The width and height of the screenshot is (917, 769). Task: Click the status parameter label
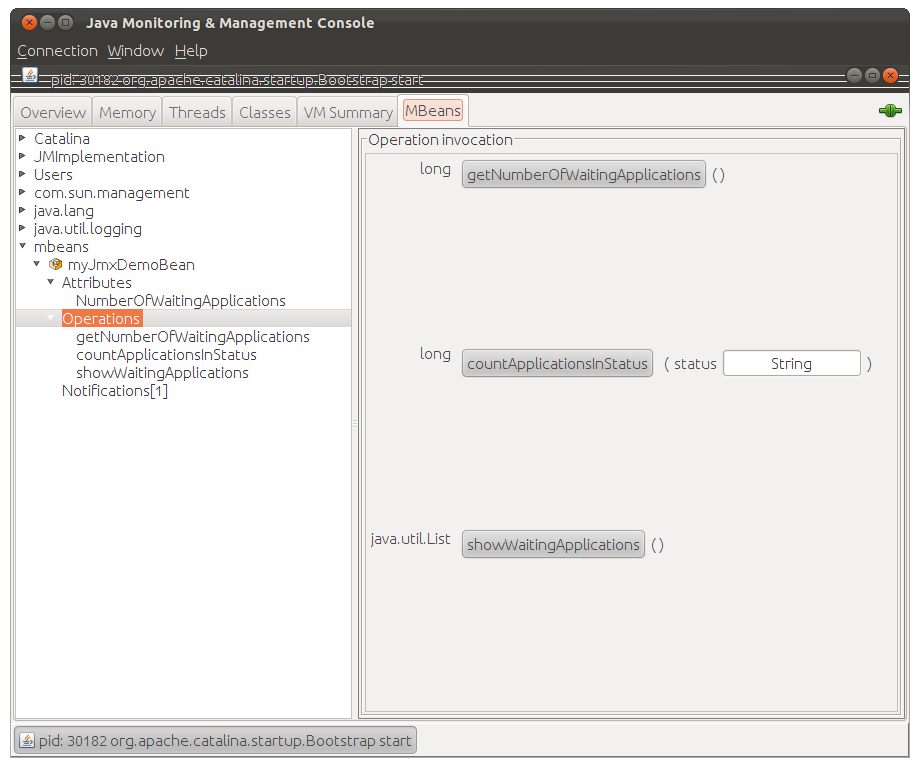[695, 364]
